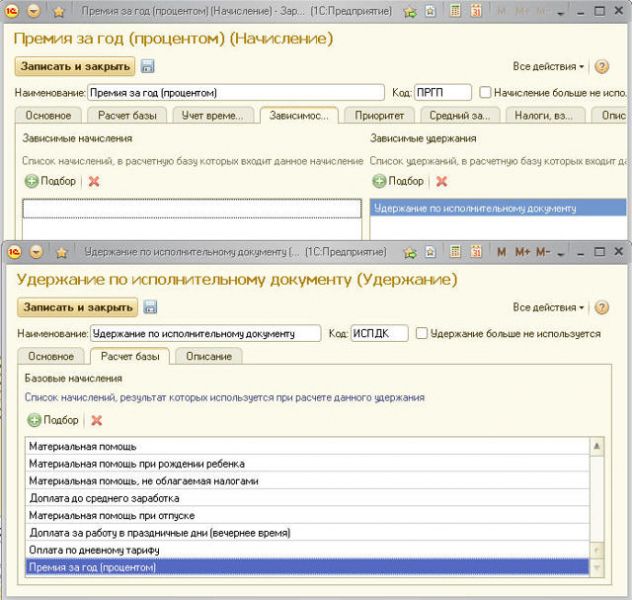The image size is (632, 600).
Task: Select row Доплата за работу в праздничные дни
Action: pyautogui.click(x=308, y=533)
